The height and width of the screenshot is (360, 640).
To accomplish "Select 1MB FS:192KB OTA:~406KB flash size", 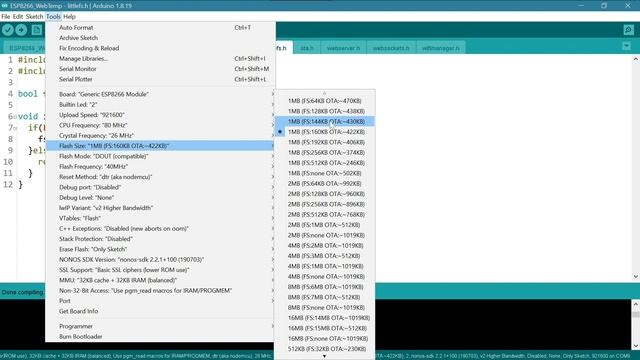I will click(324, 142).
